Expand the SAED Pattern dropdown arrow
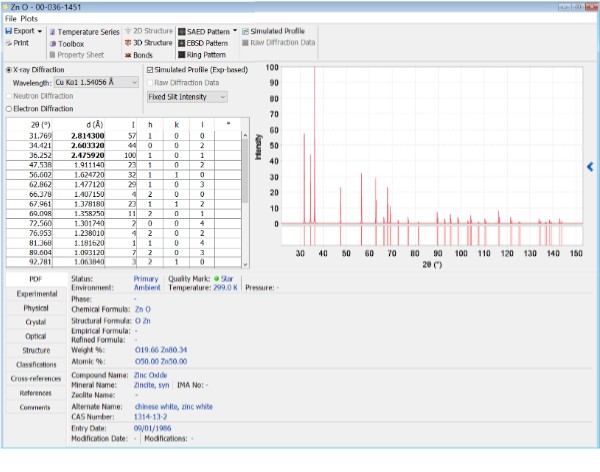 [x=235, y=31]
